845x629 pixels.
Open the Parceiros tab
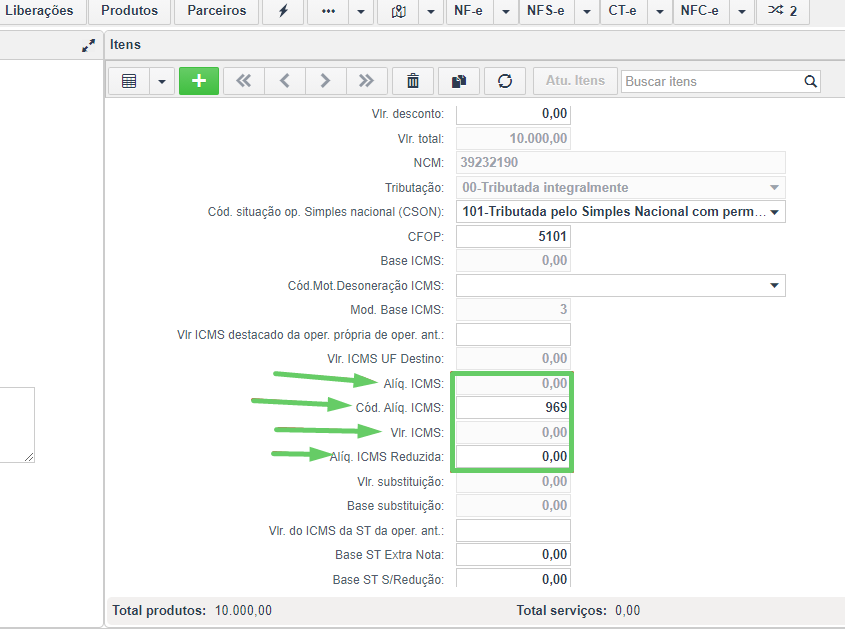[x=217, y=11]
